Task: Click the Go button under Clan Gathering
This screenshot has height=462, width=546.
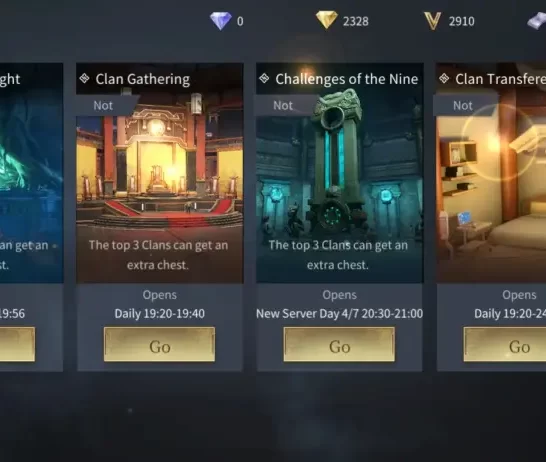Action: (159, 344)
